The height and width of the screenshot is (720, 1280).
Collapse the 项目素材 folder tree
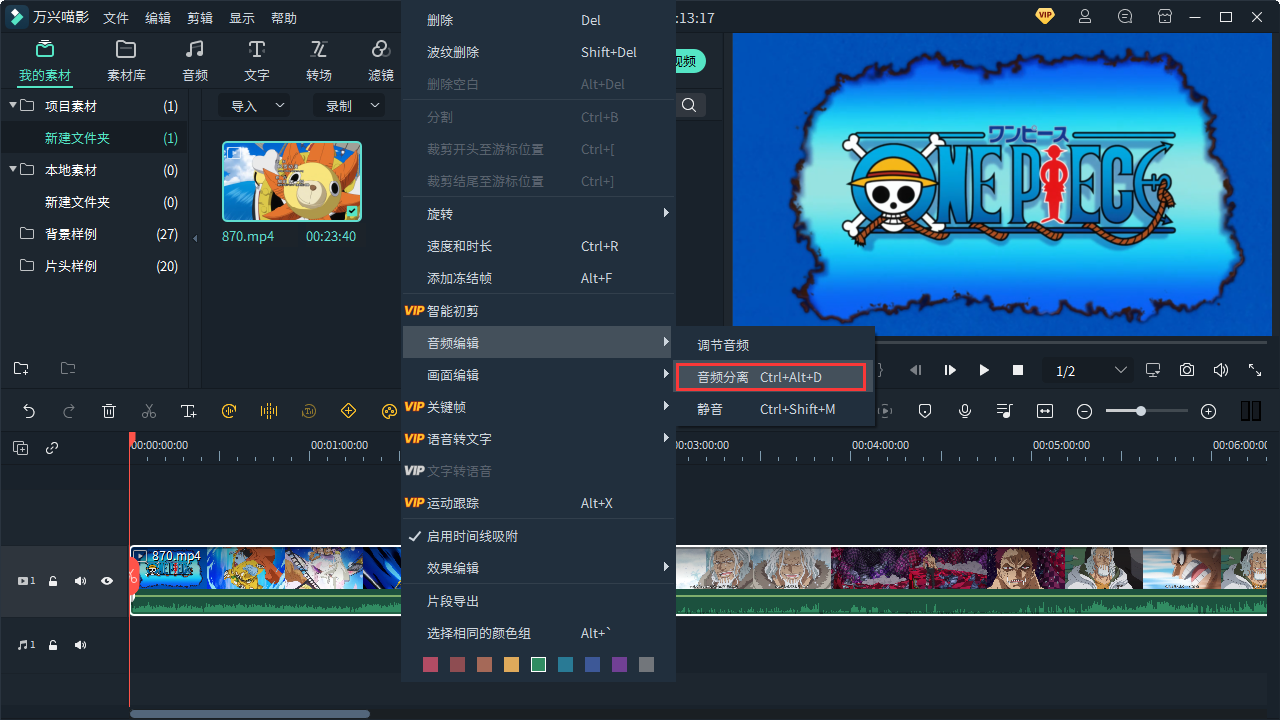click(x=11, y=105)
